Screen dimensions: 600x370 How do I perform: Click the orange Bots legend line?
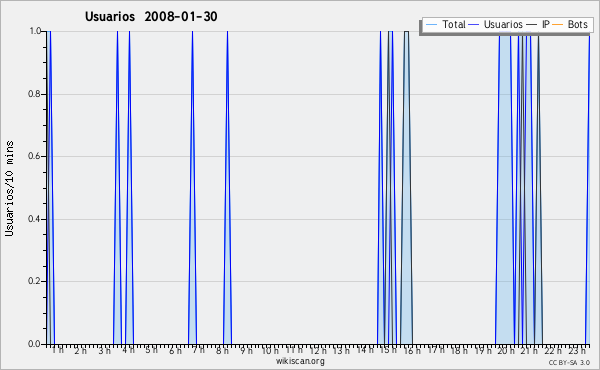(558, 25)
